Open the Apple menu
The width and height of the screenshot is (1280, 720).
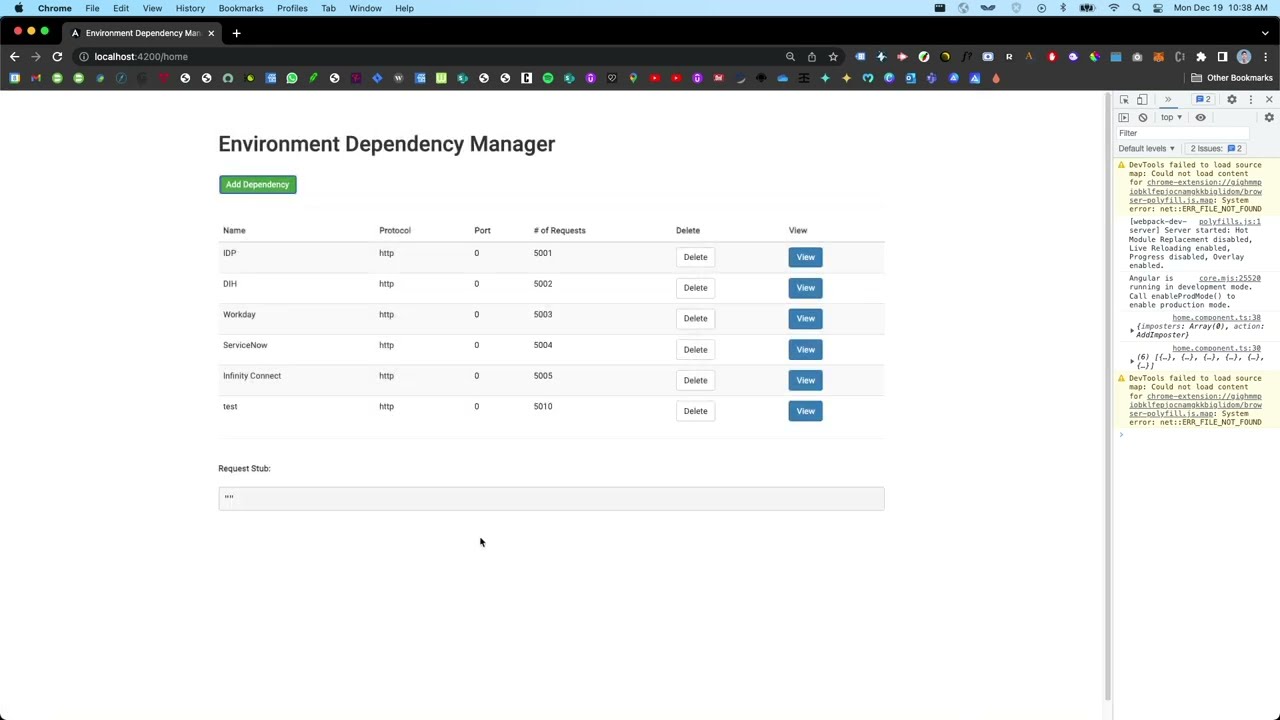[19, 8]
